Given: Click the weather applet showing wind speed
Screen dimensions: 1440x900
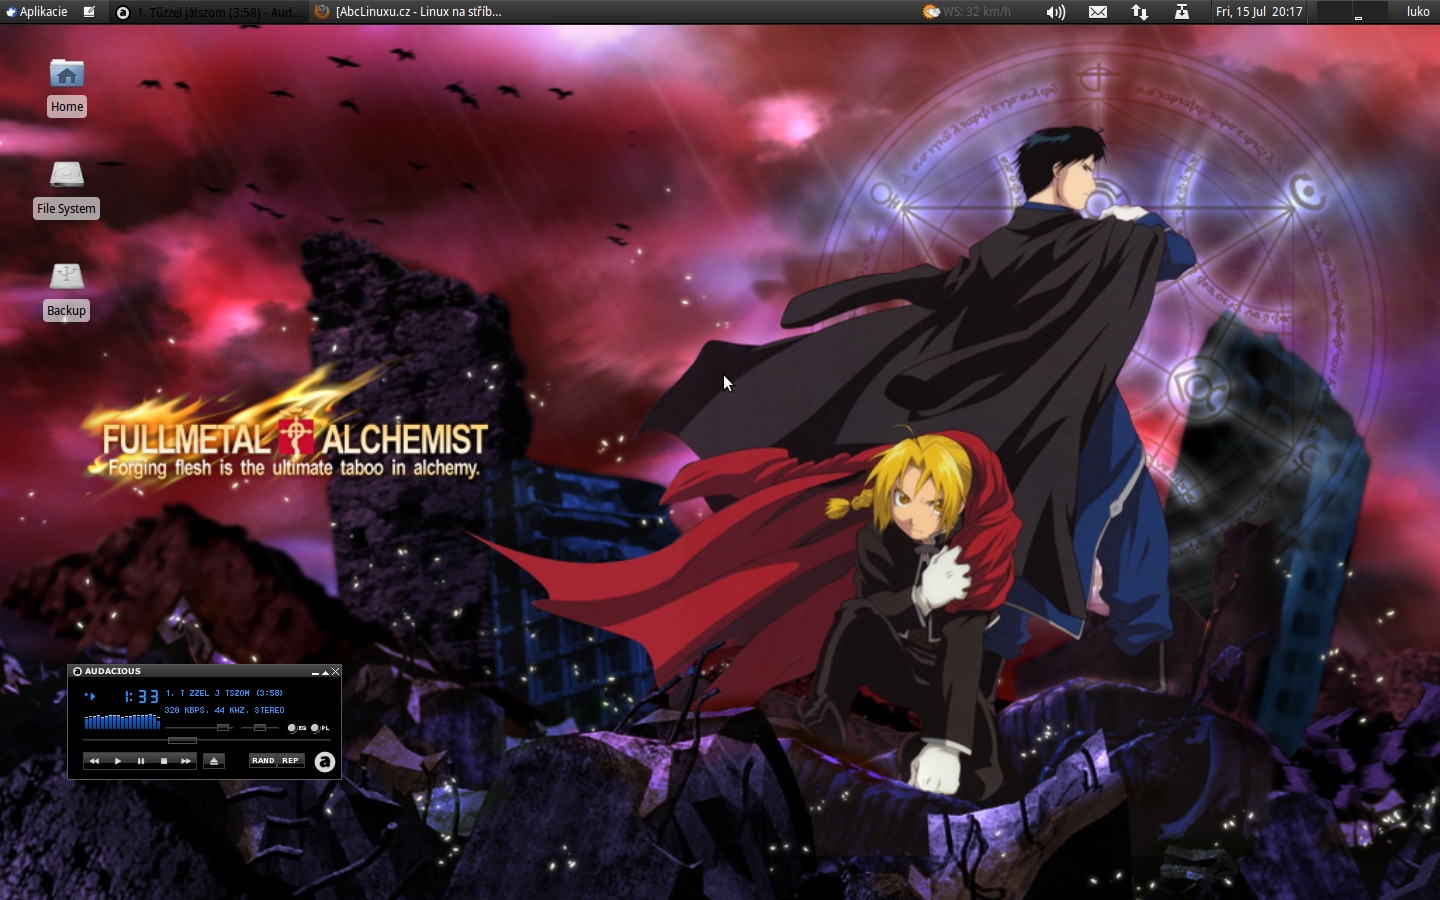Looking at the screenshot, I should pos(966,12).
